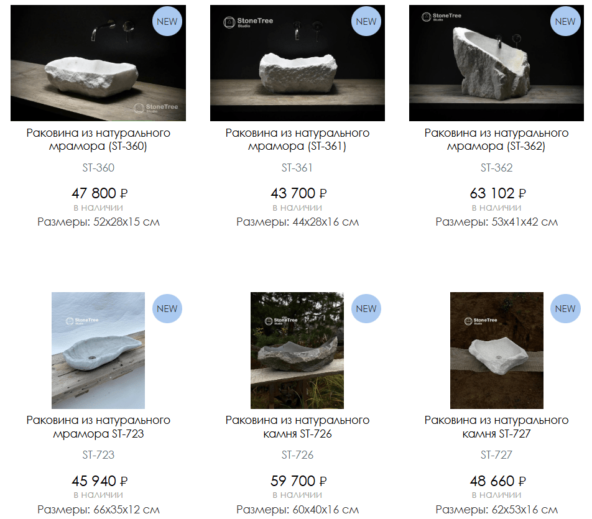
Task: Open product title link камня ST-727
Action: point(496,427)
